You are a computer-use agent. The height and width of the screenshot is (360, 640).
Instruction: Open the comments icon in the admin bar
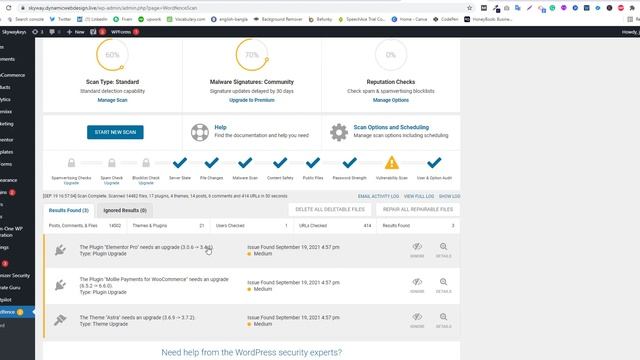tap(55, 32)
